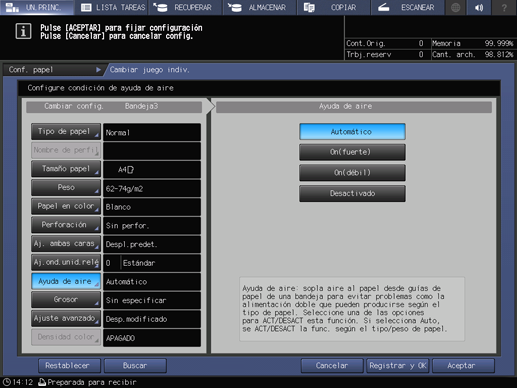The width and height of the screenshot is (517, 388).
Task: Click the Normal paper type value
Action: coord(152,132)
